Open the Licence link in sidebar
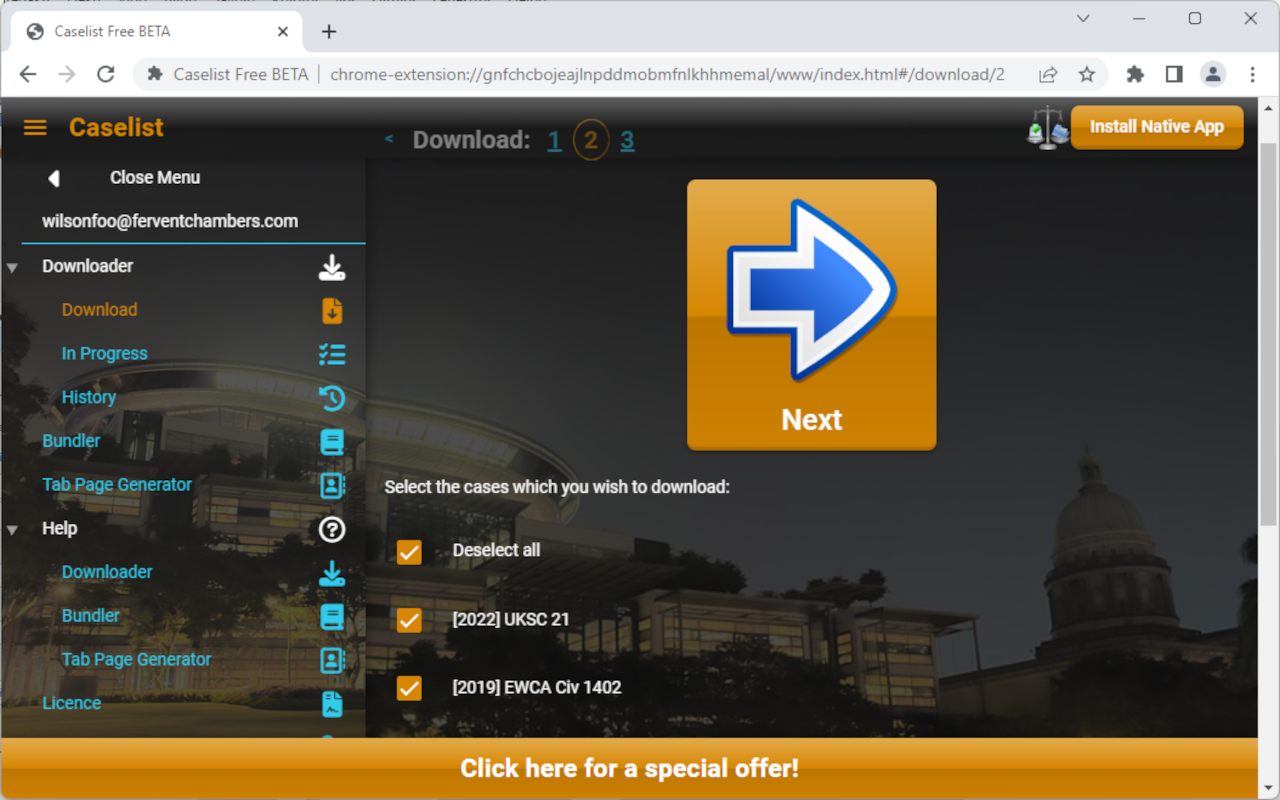 click(x=72, y=703)
